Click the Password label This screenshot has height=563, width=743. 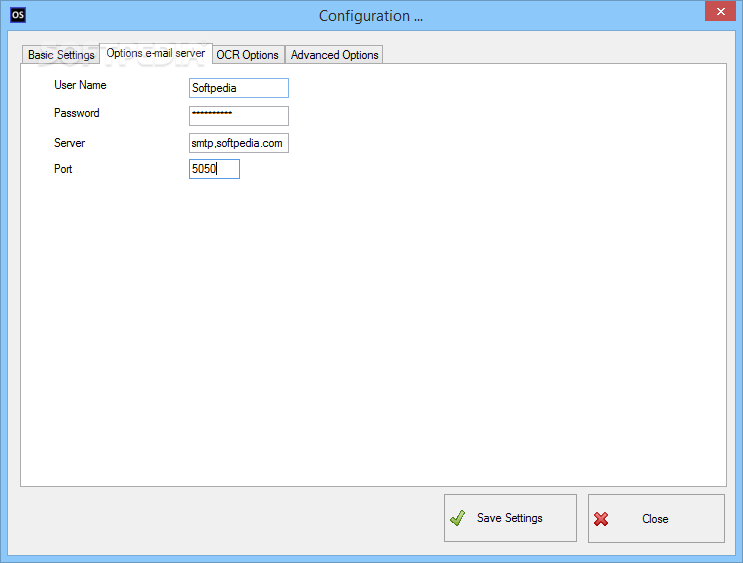coord(77,113)
